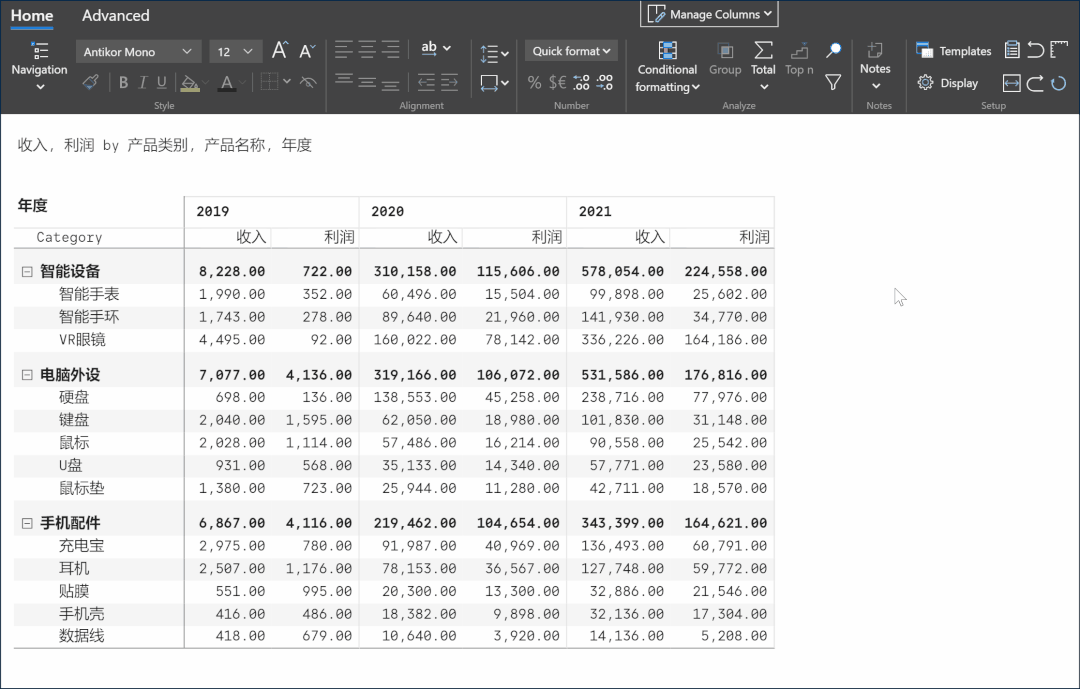This screenshot has height=689, width=1080.
Task: Toggle underline formatting
Action: coord(162,83)
